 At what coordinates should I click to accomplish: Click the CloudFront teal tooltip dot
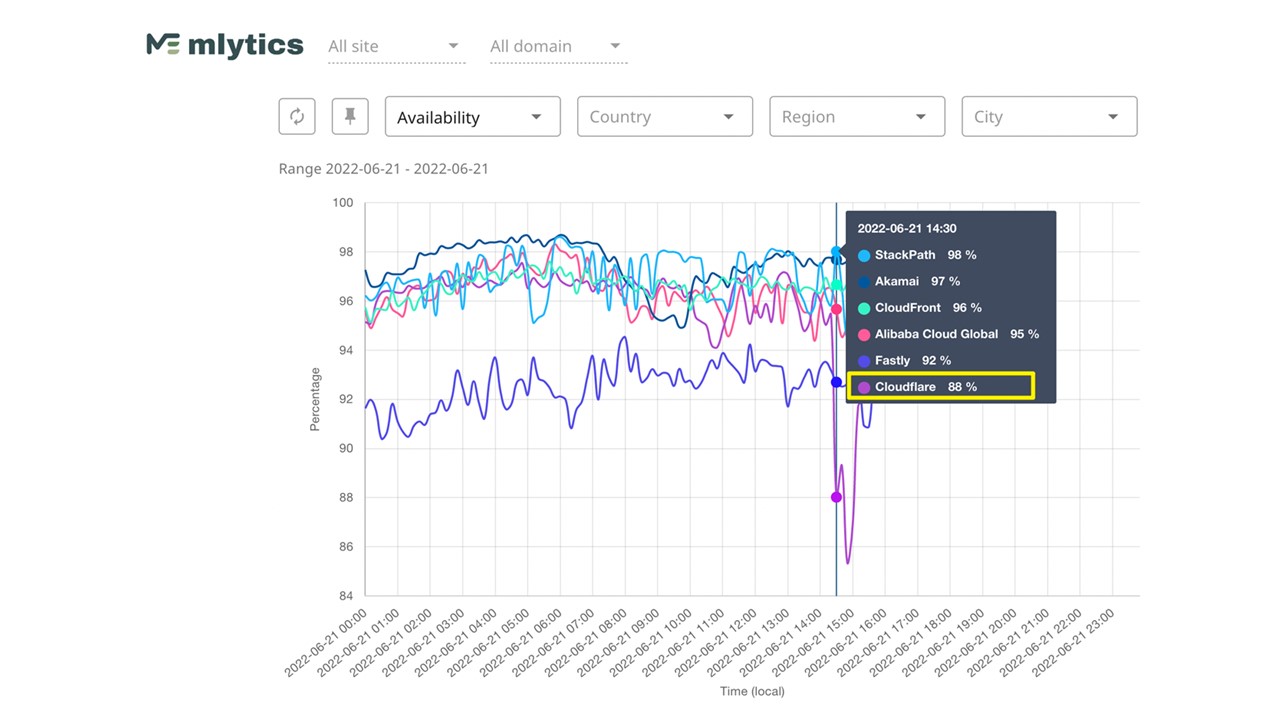point(864,308)
